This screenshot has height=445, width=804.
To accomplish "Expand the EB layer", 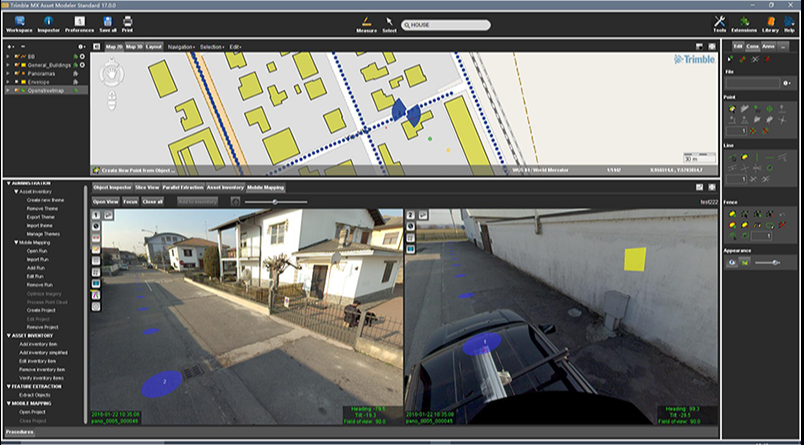I will click(x=8, y=56).
